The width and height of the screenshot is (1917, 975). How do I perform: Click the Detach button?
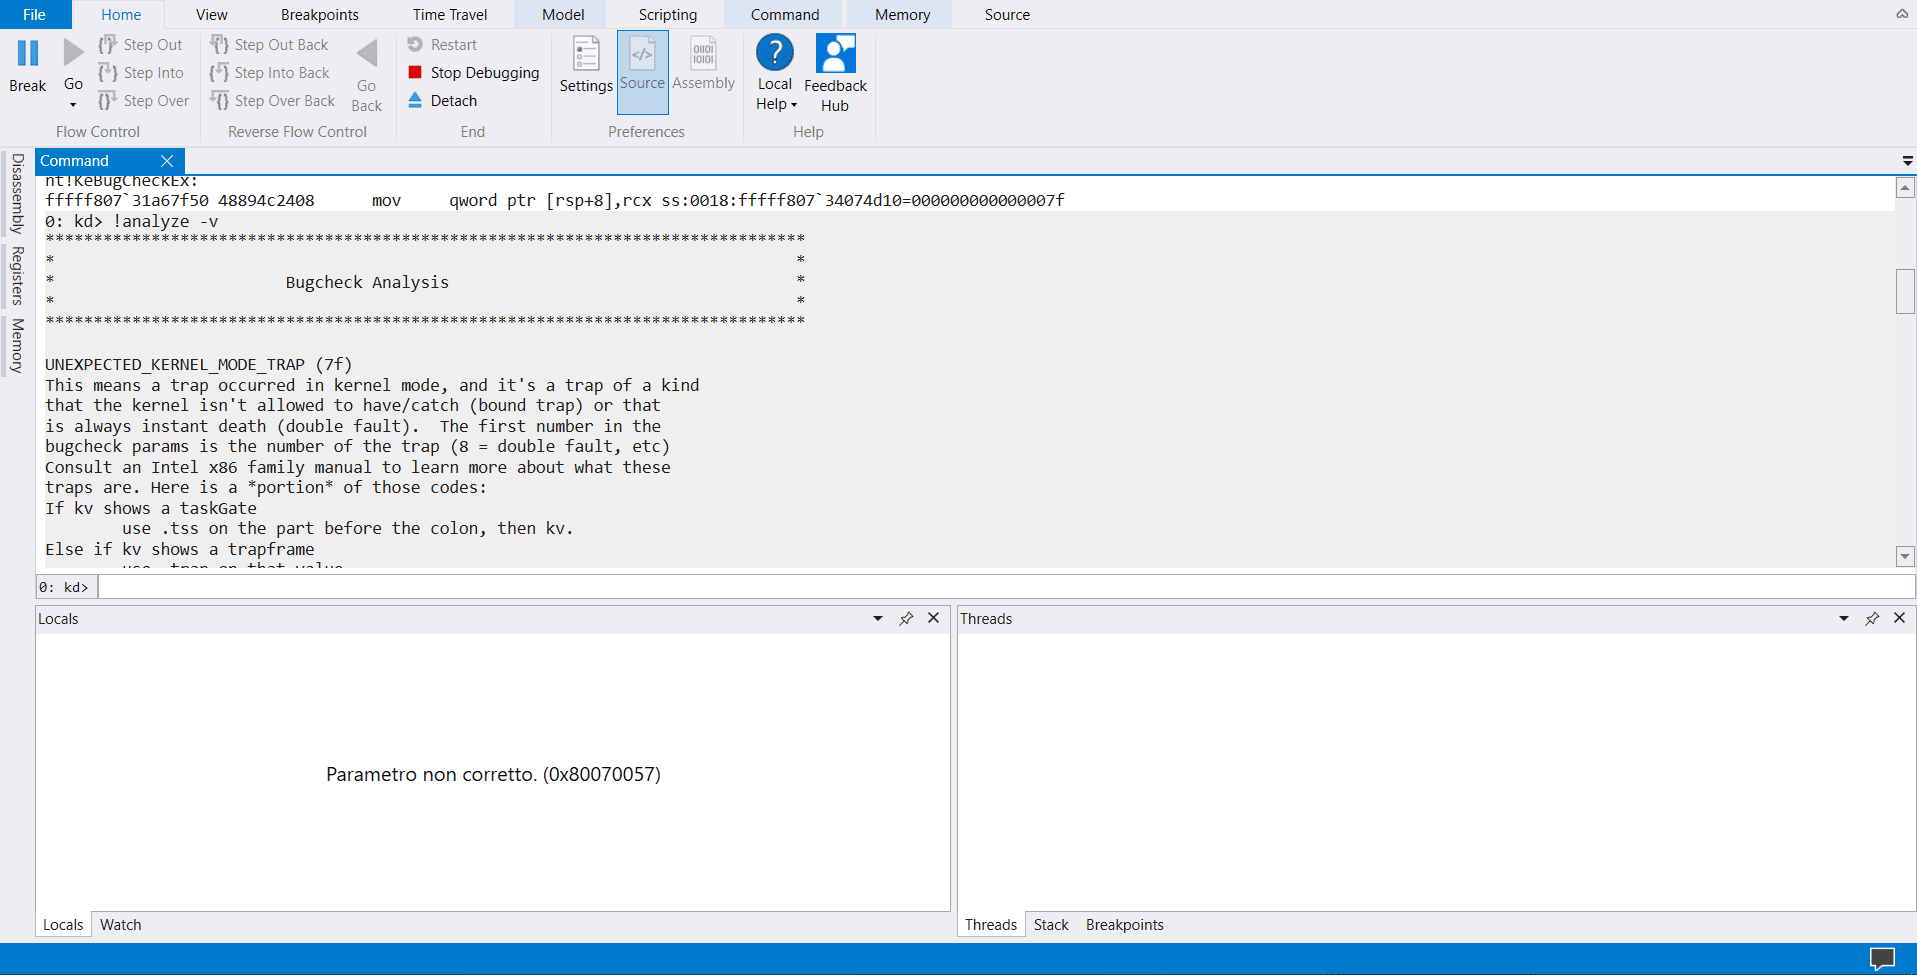pyautogui.click(x=443, y=100)
